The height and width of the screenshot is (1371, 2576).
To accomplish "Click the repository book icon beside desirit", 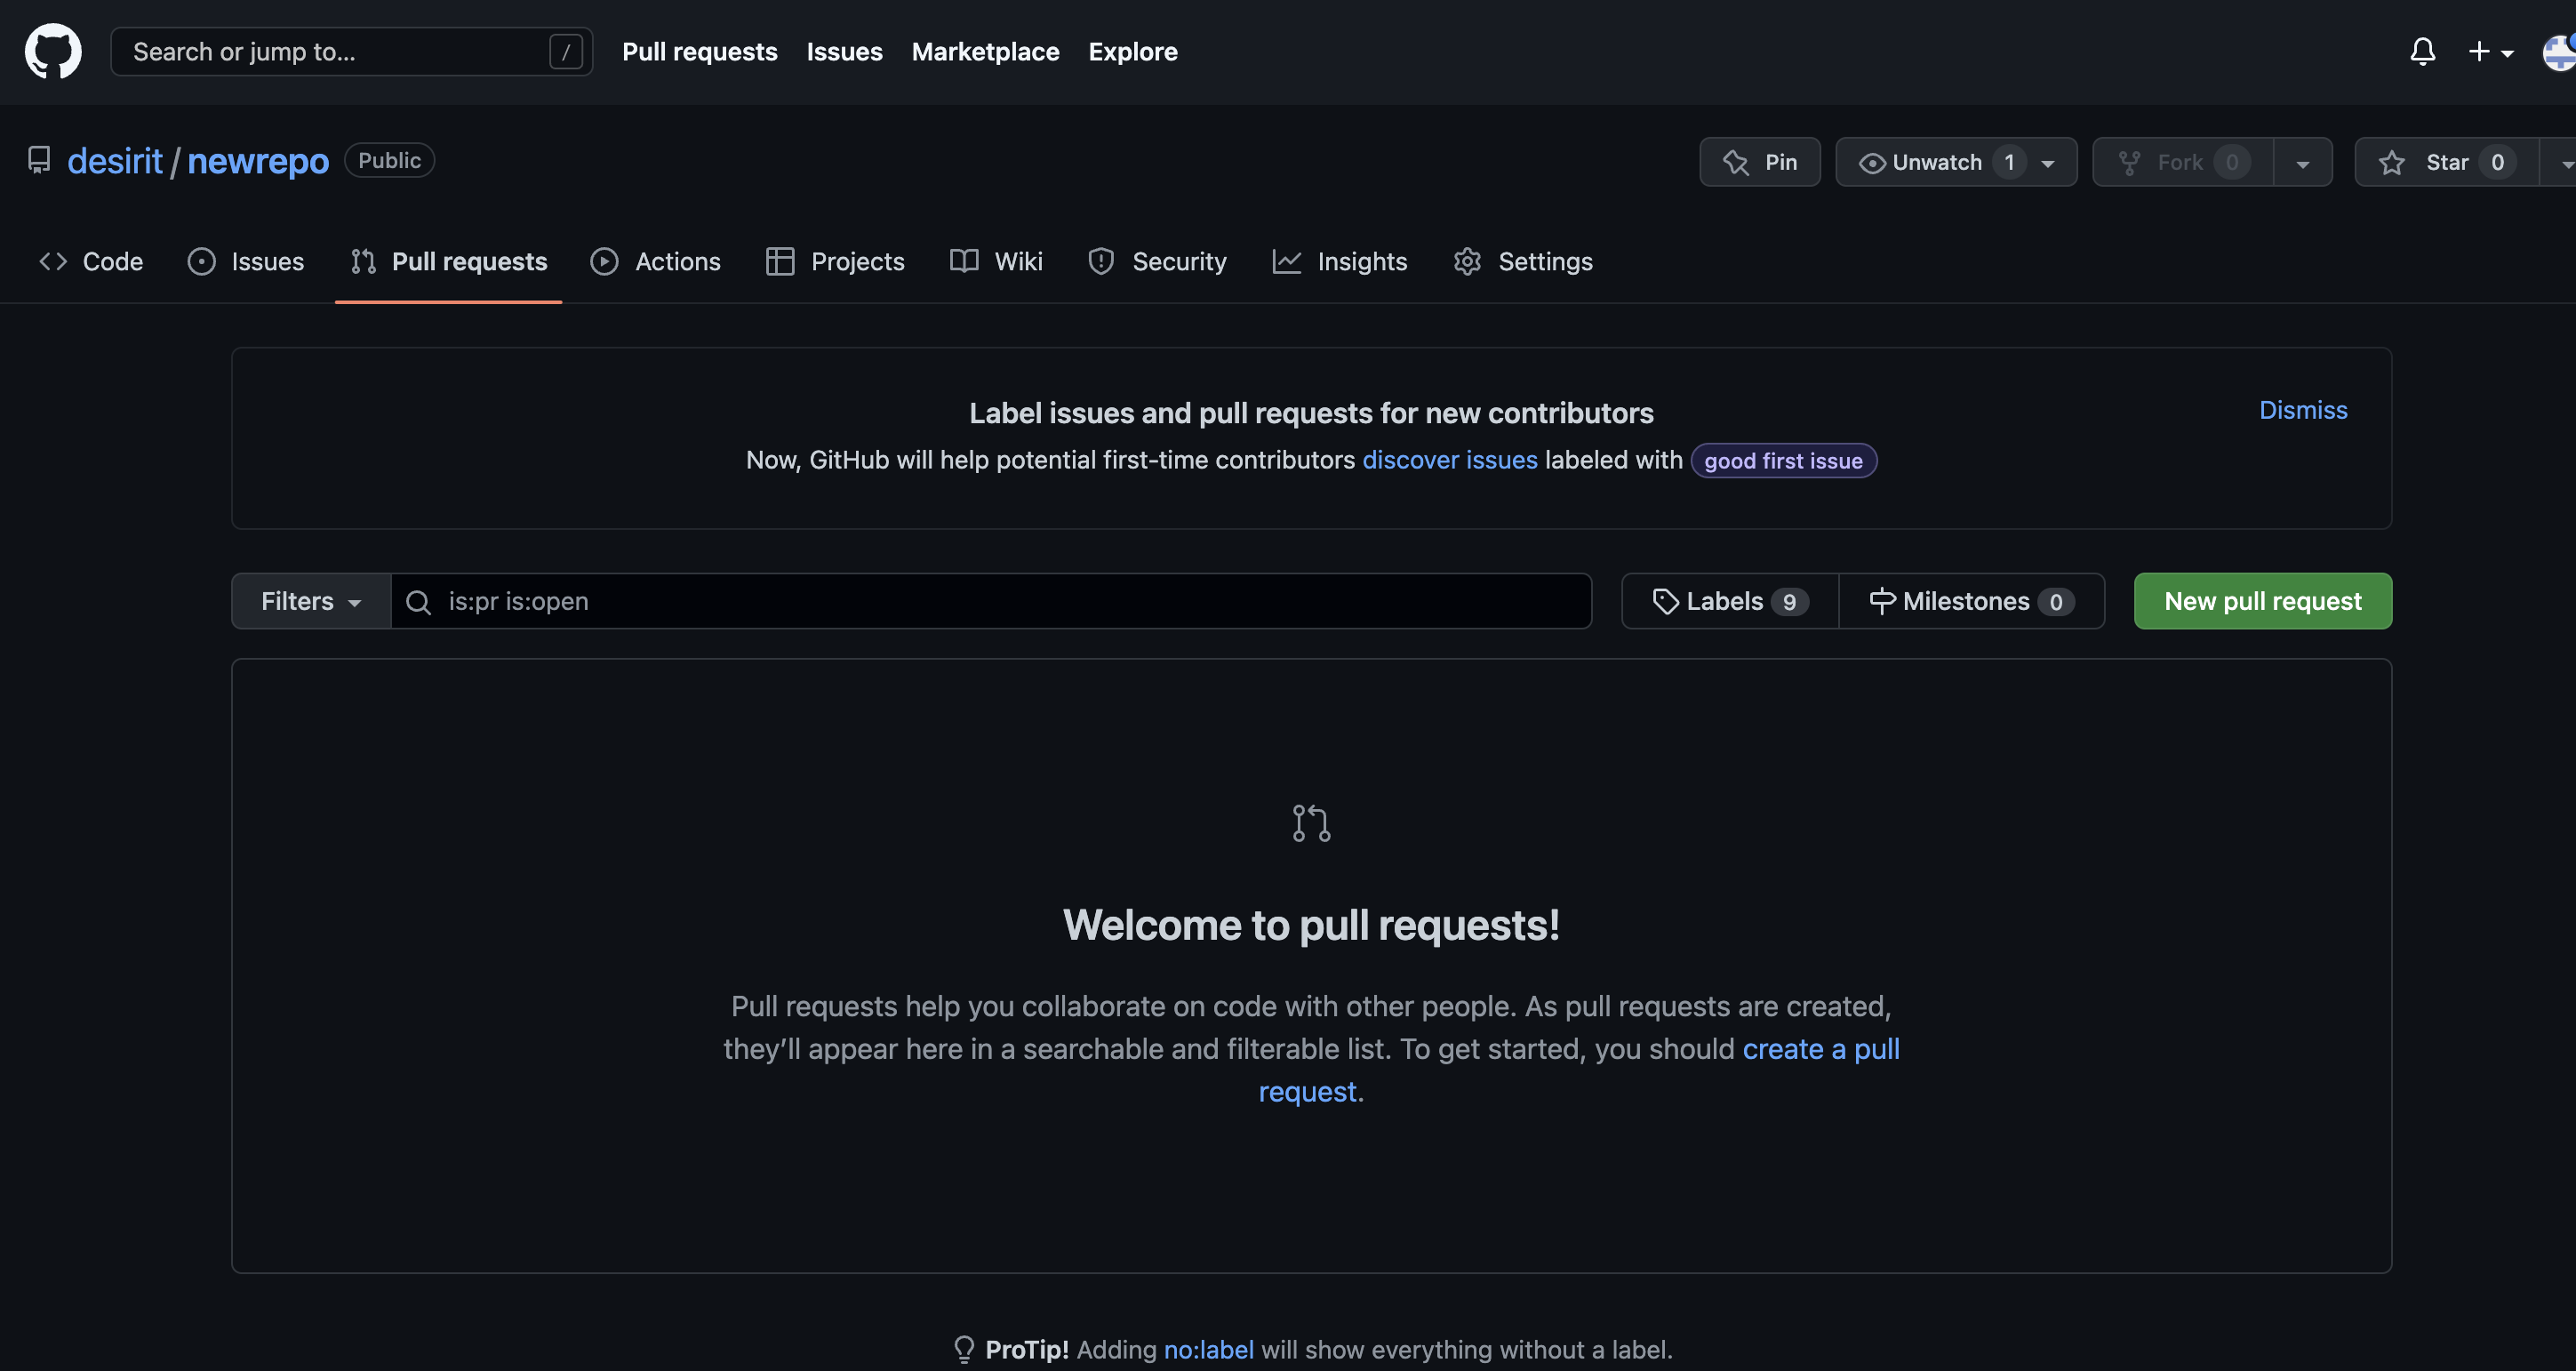I will point(39,160).
